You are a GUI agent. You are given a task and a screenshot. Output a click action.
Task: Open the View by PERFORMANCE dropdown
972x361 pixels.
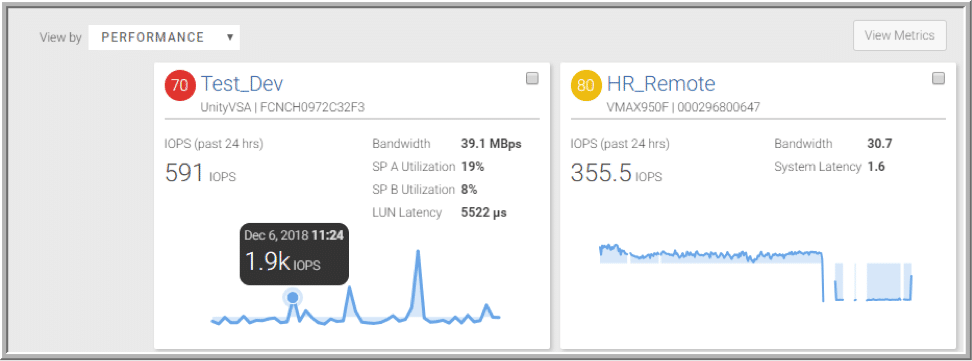click(164, 37)
